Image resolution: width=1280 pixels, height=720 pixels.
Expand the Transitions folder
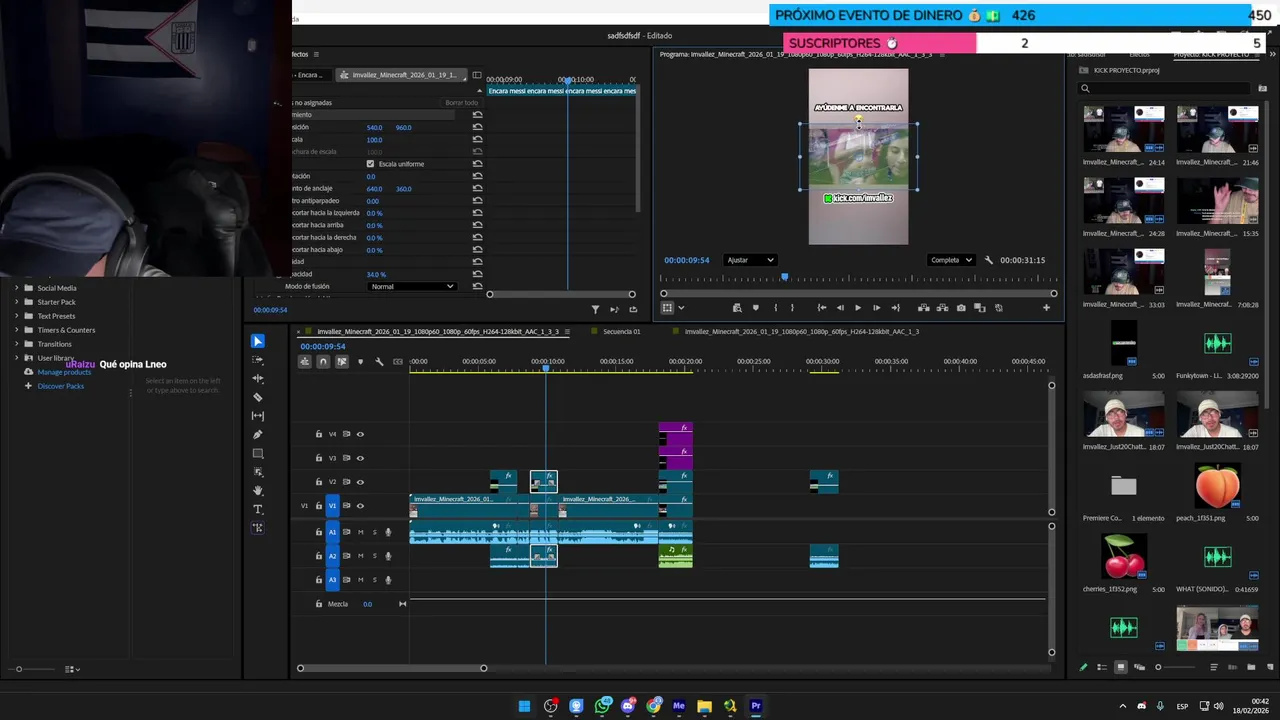coord(16,344)
